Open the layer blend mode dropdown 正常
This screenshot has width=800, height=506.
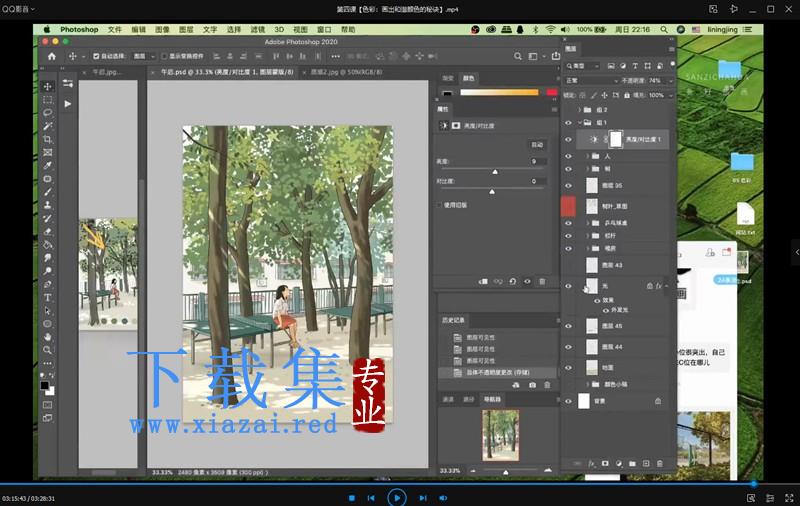click(592, 81)
